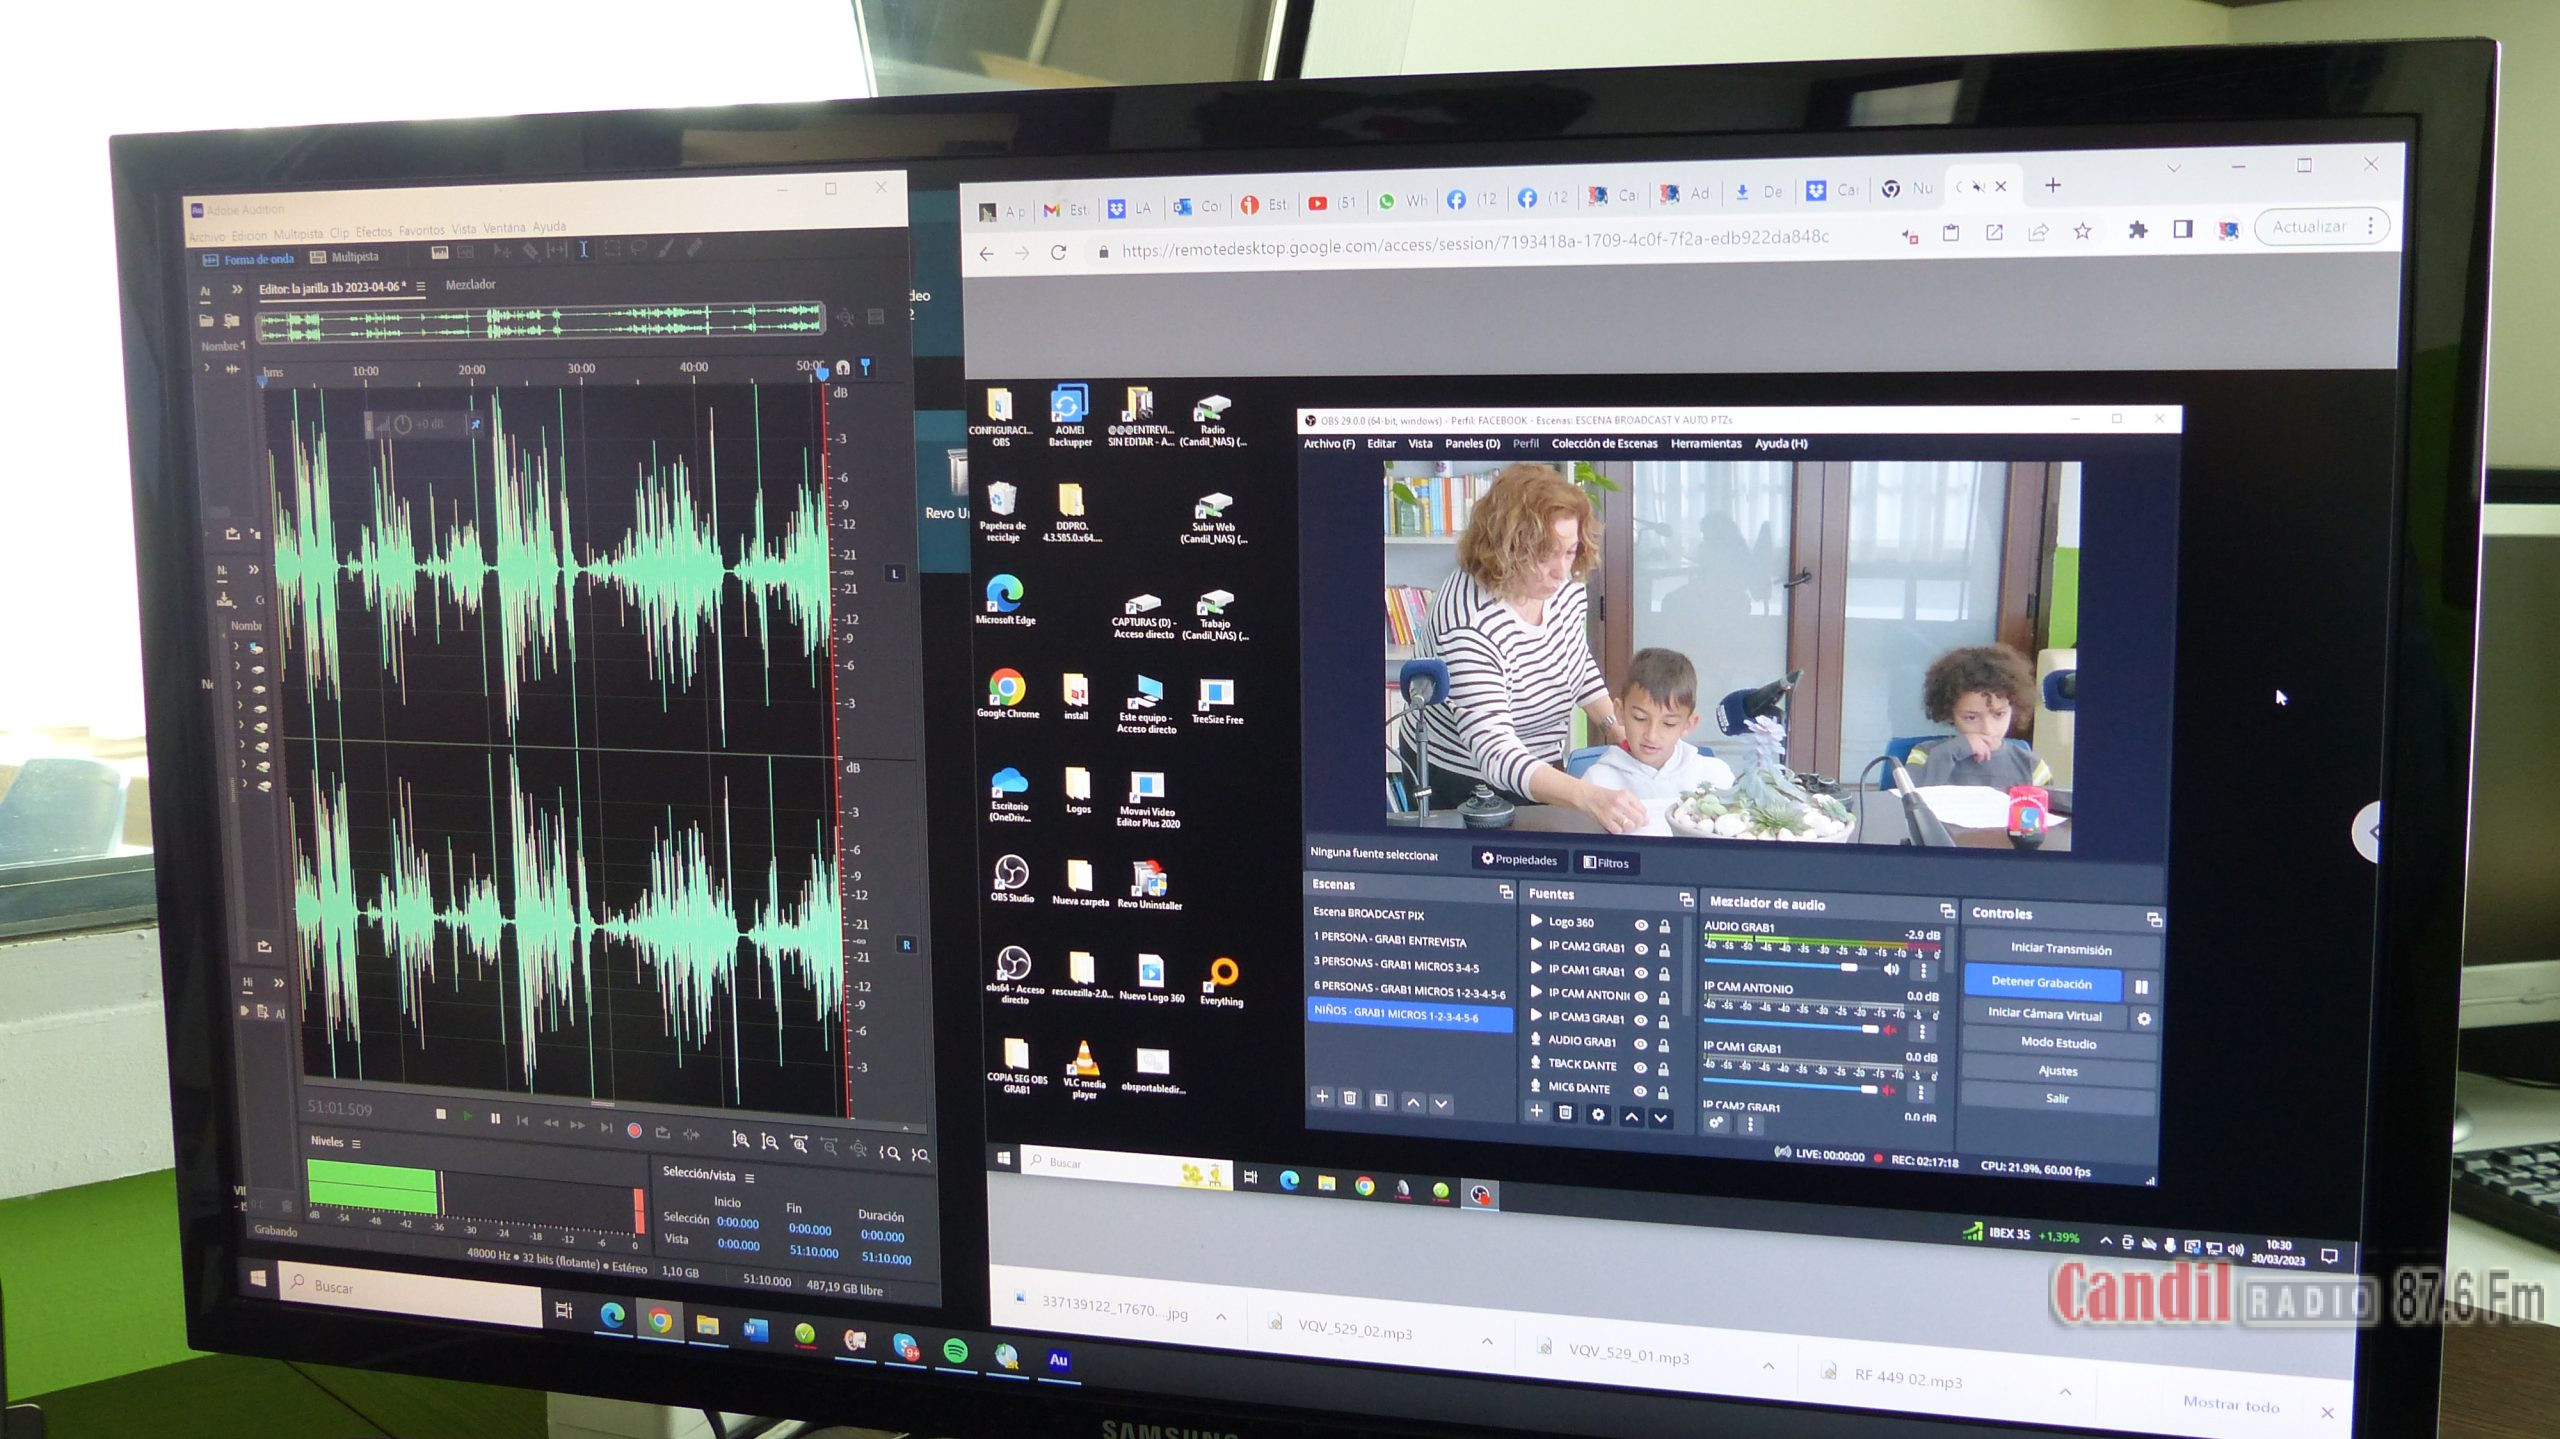Pause recording with the OBS pause icon
This screenshot has height=1439, width=2560.
click(2141, 987)
